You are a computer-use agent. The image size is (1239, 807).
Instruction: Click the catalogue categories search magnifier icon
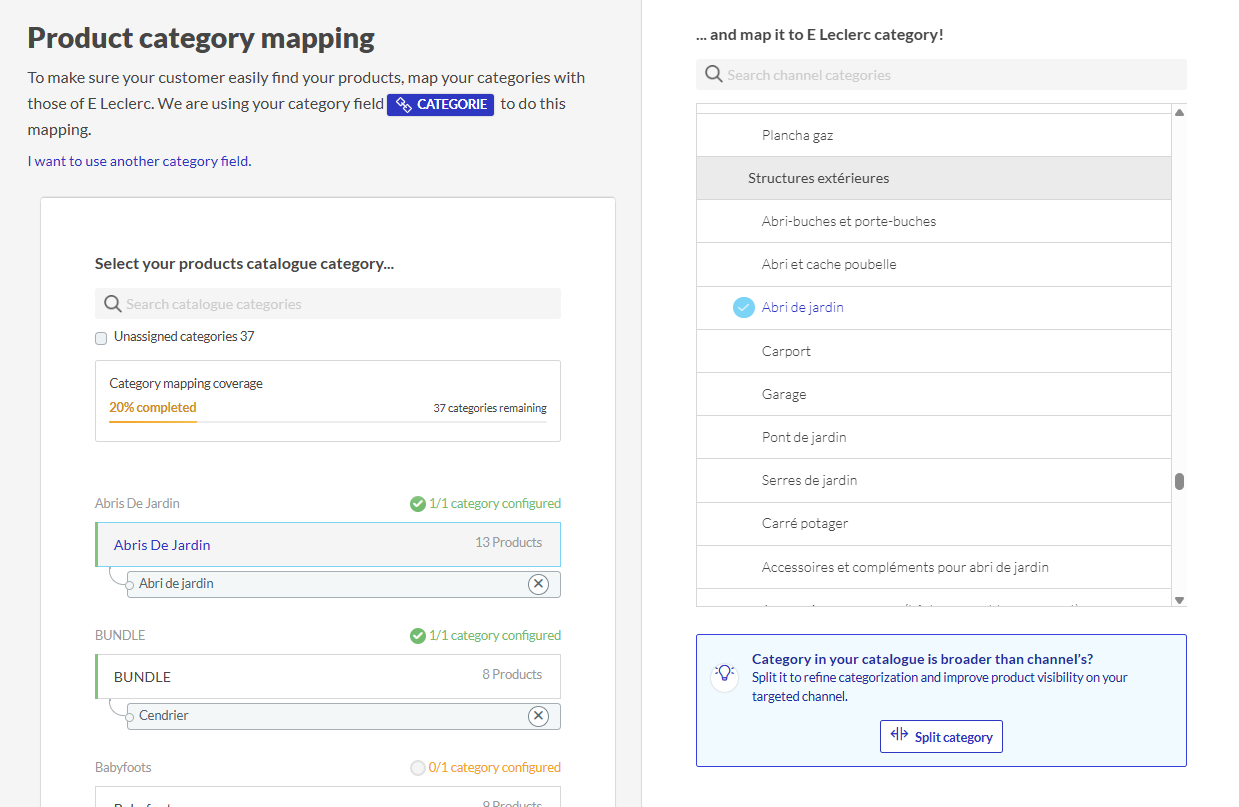click(113, 304)
